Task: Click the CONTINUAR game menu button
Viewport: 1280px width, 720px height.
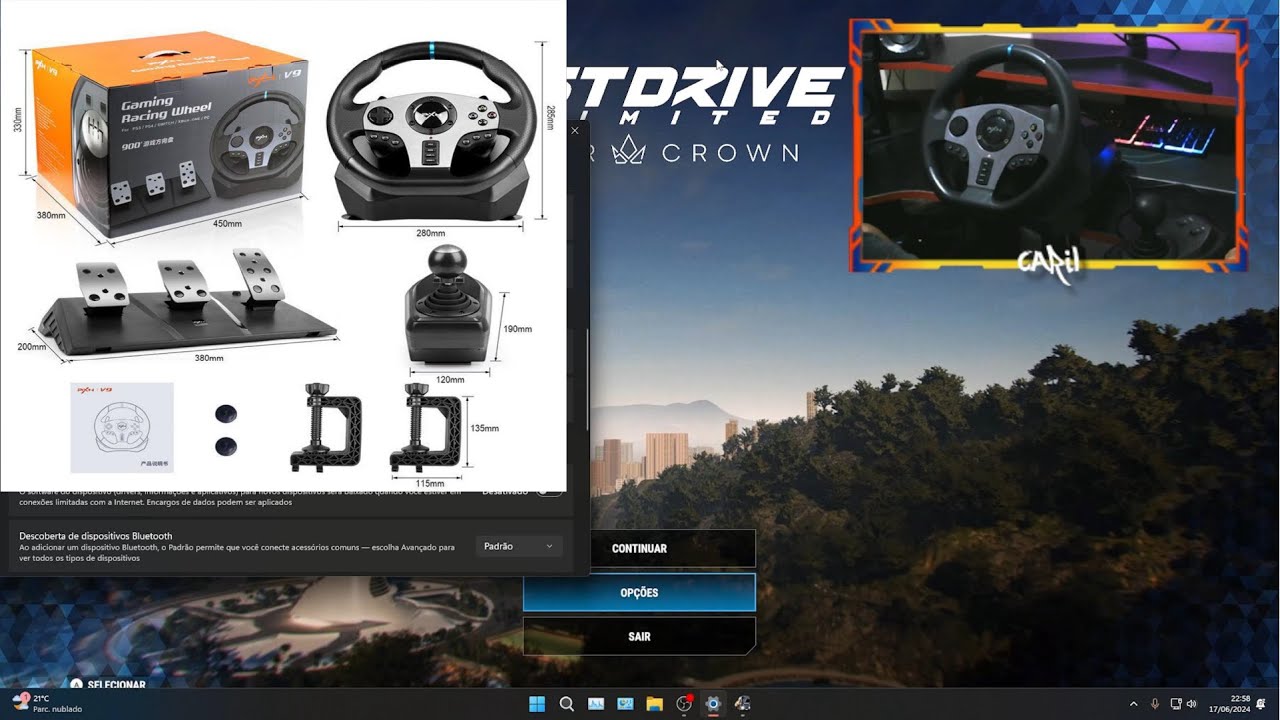Action: coord(639,548)
